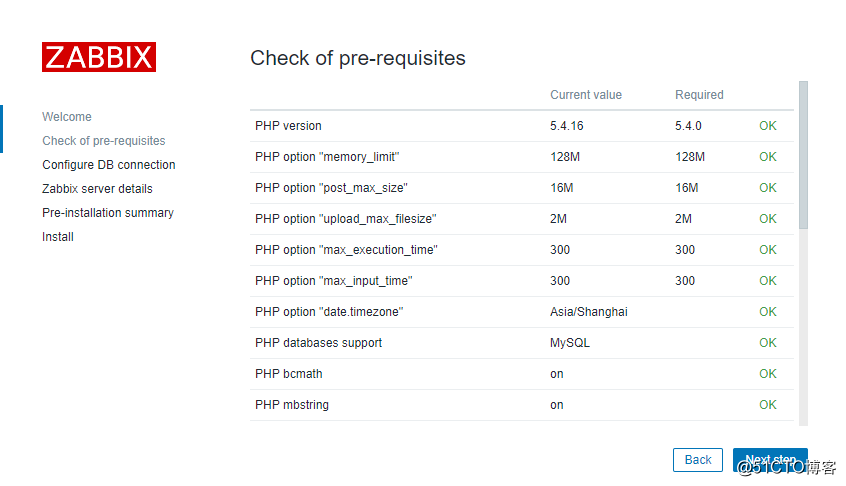The image size is (846, 486).
Task: Click the Asia/Shanghai timezone value
Action: [589, 312]
